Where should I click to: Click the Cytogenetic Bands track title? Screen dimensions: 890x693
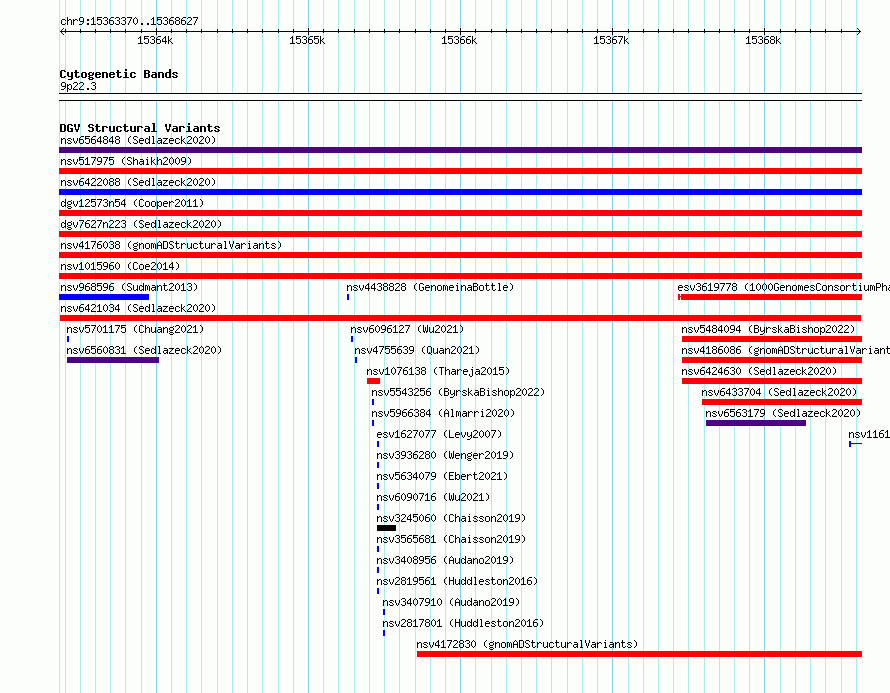(x=119, y=74)
